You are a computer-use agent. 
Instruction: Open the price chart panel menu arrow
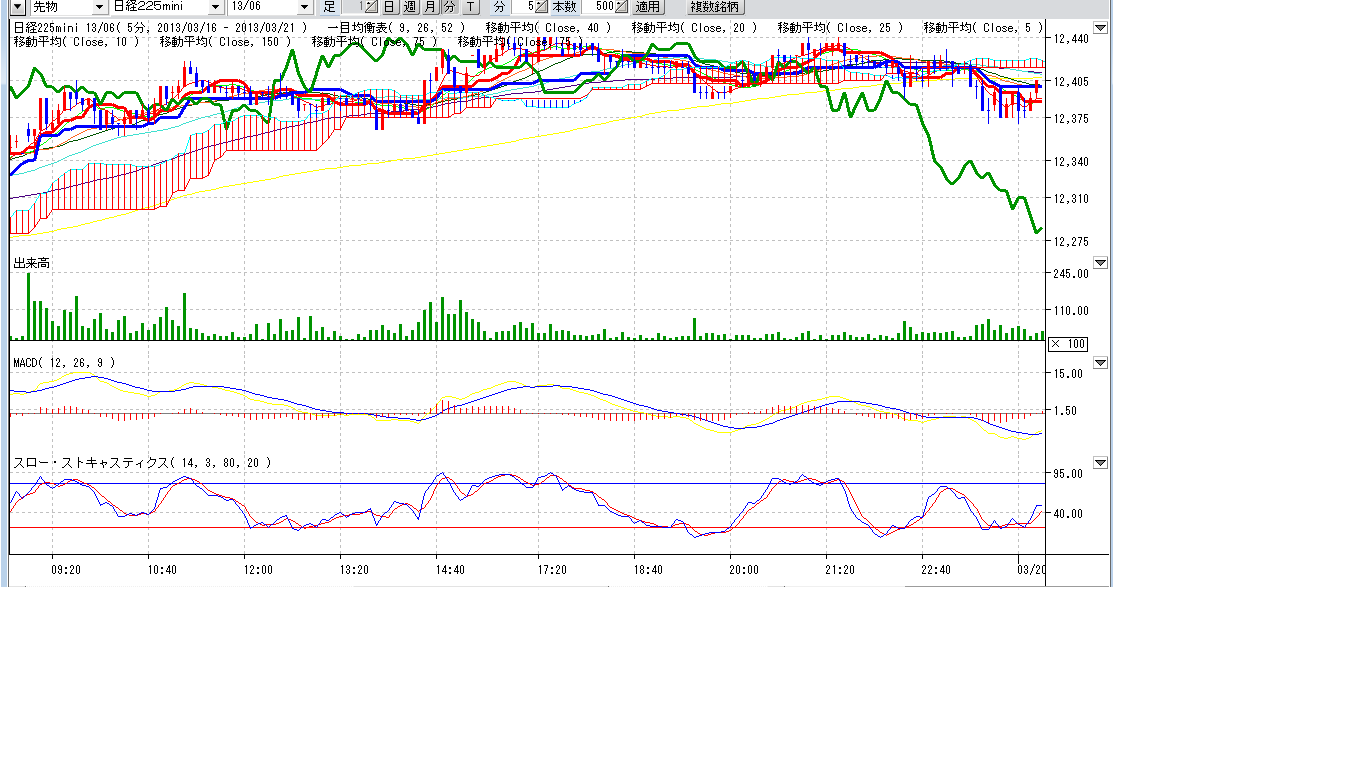pos(1100,28)
